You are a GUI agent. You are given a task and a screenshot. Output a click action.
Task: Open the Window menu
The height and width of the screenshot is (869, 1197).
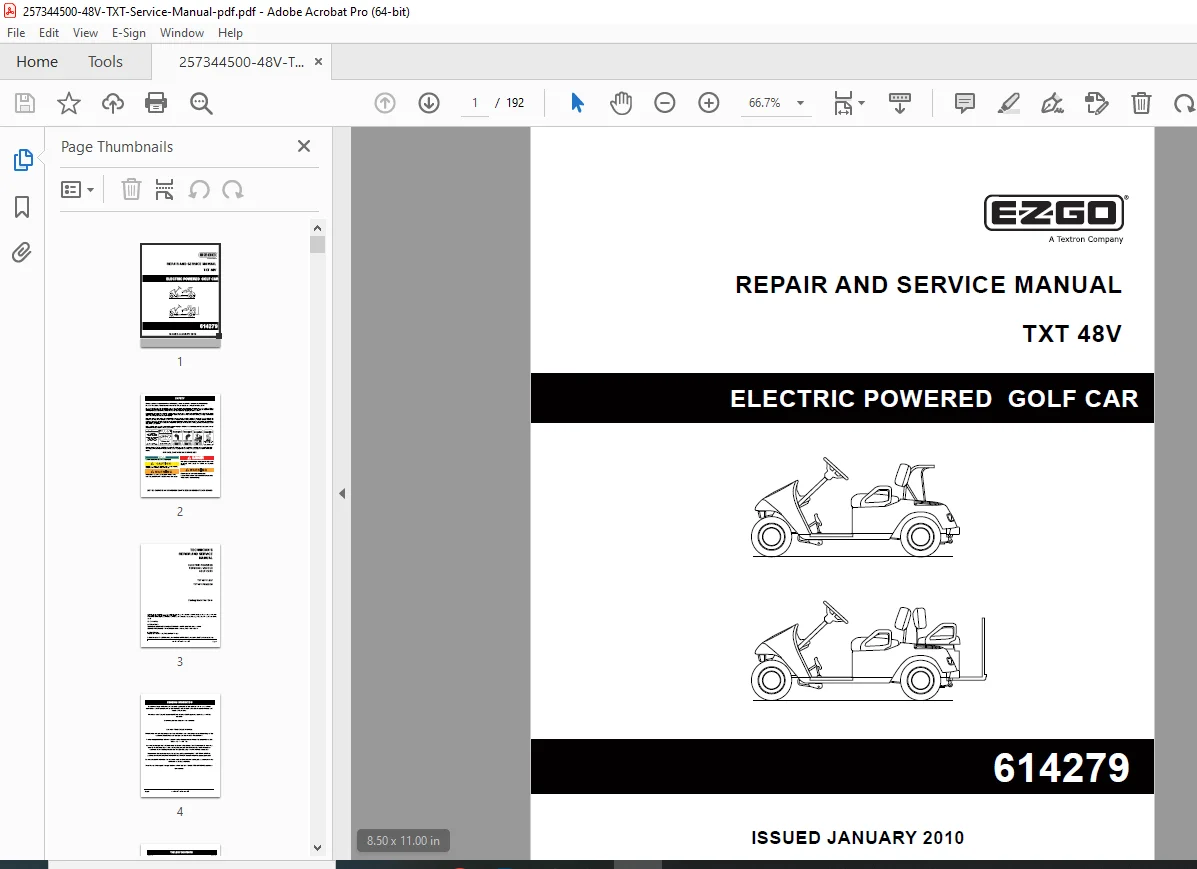(x=182, y=33)
